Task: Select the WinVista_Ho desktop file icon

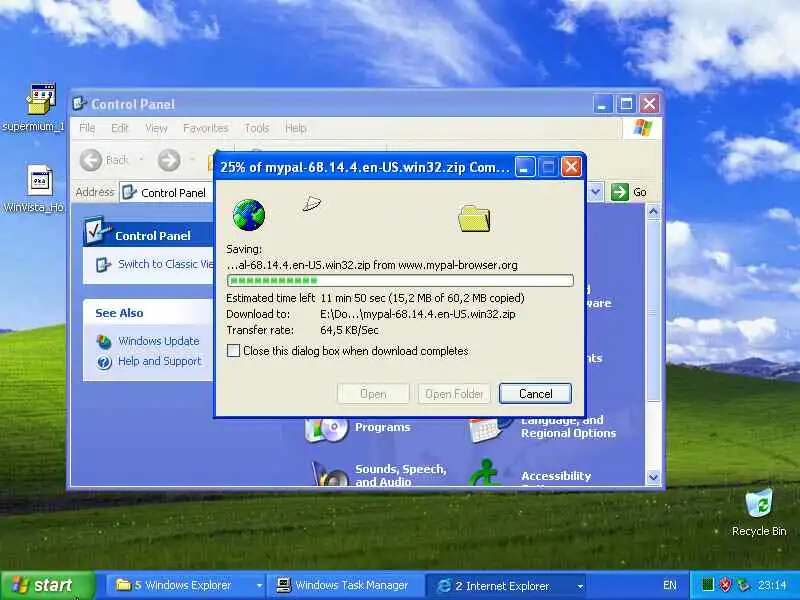Action: tap(40, 181)
